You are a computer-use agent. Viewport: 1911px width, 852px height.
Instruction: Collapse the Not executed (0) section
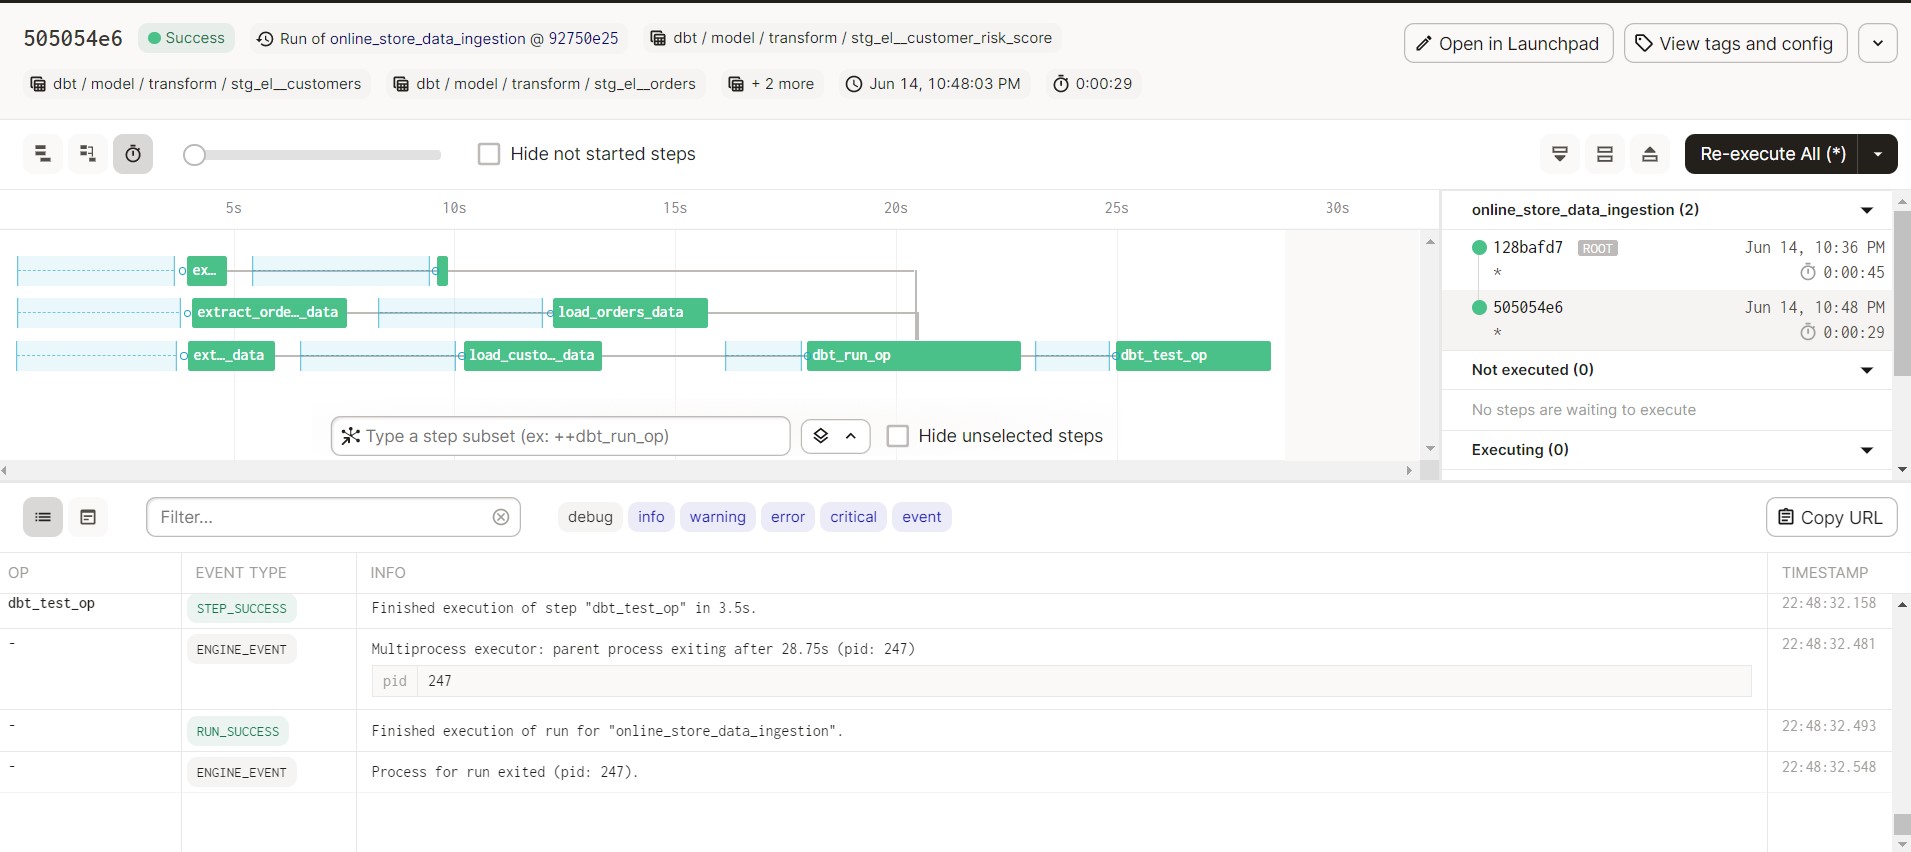click(1866, 370)
